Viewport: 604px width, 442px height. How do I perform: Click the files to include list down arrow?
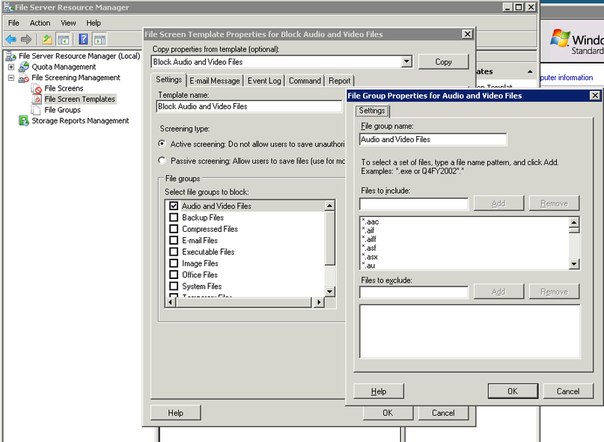click(574, 264)
